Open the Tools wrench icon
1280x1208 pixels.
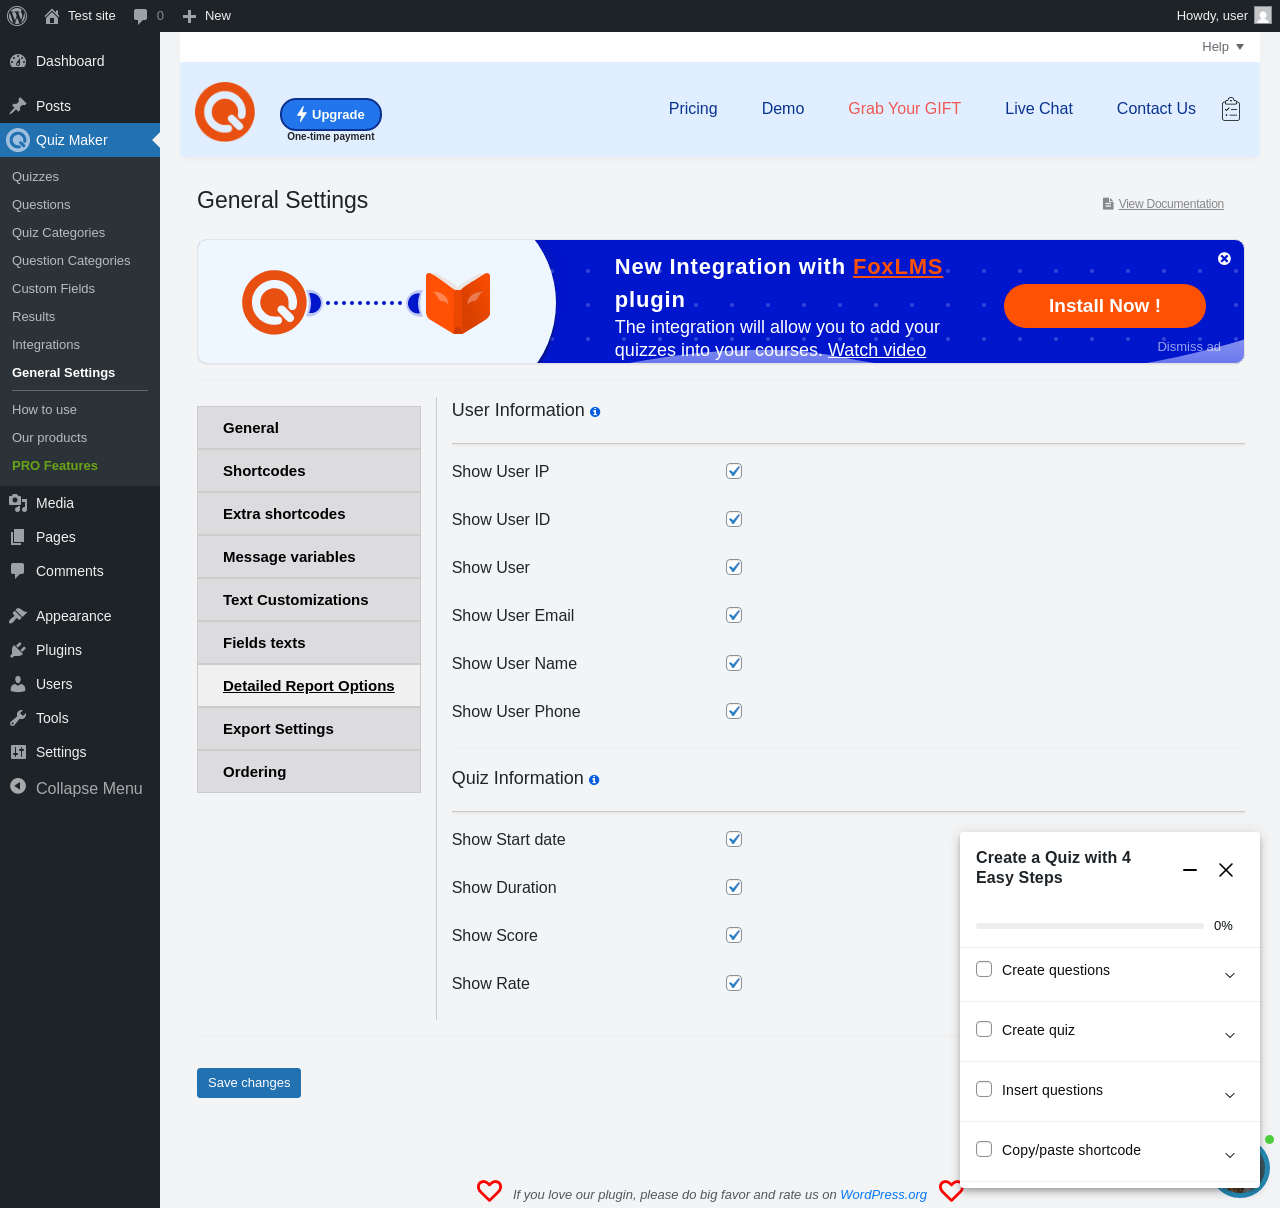[18, 718]
